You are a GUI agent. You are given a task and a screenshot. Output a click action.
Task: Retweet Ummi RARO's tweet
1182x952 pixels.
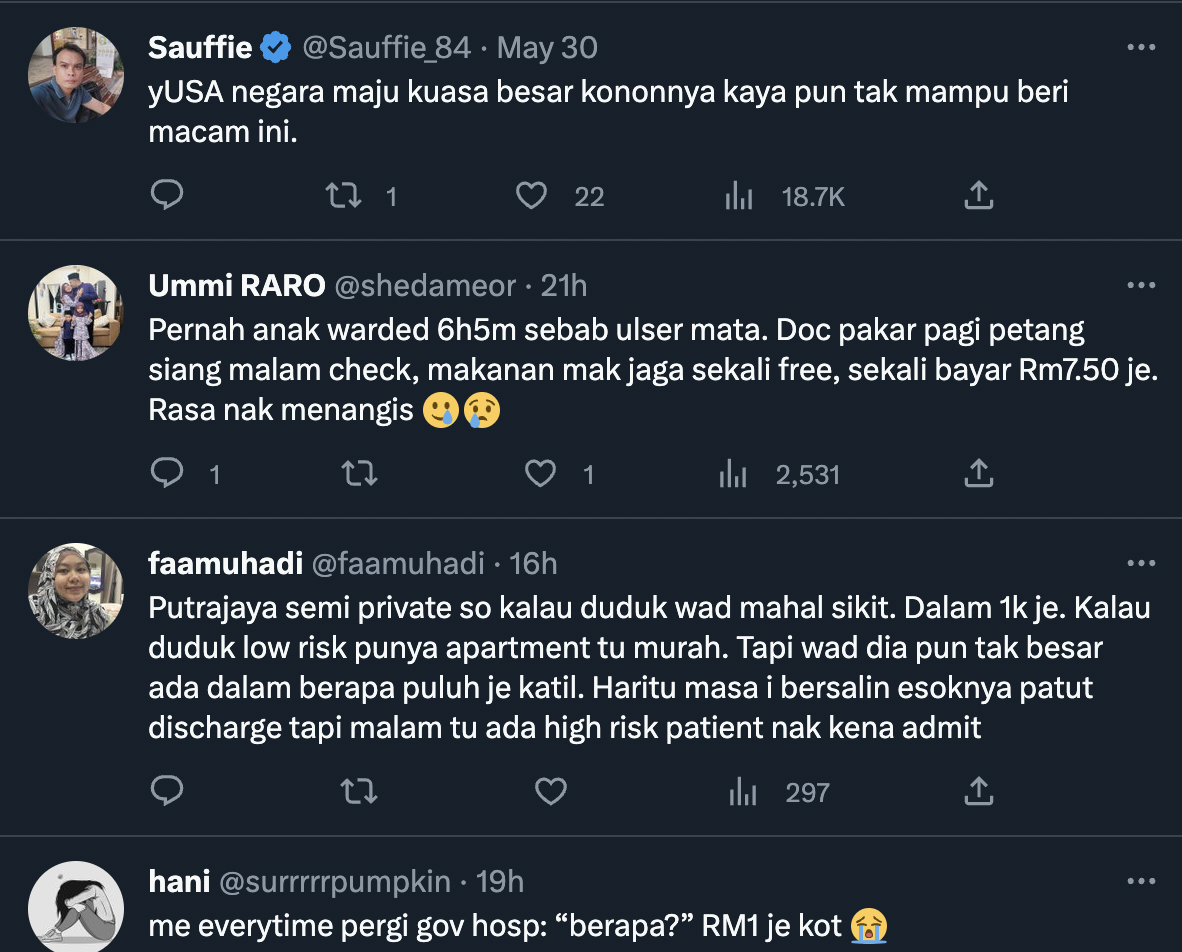[359, 473]
